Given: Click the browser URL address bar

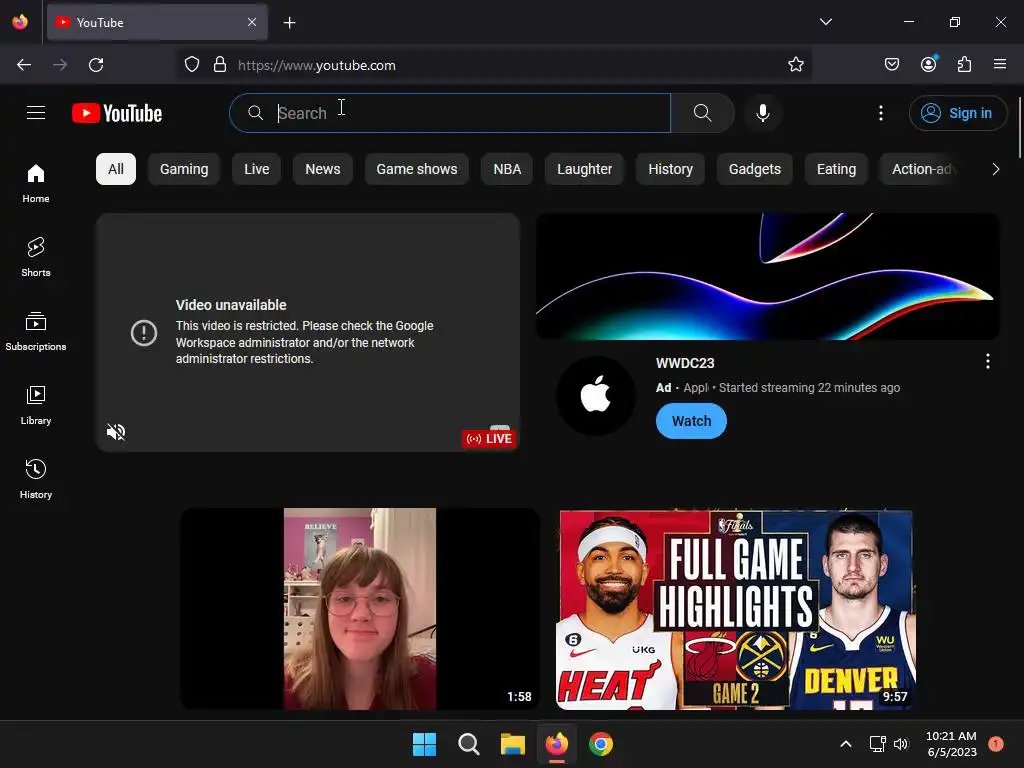Looking at the screenshot, I should pyautogui.click(x=494, y=65).
